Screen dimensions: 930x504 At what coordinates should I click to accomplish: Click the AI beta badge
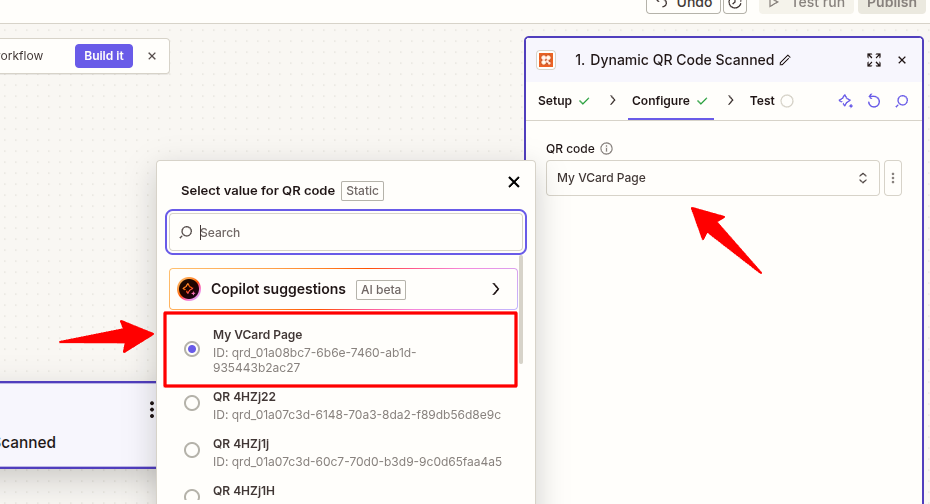coord(381,290)
